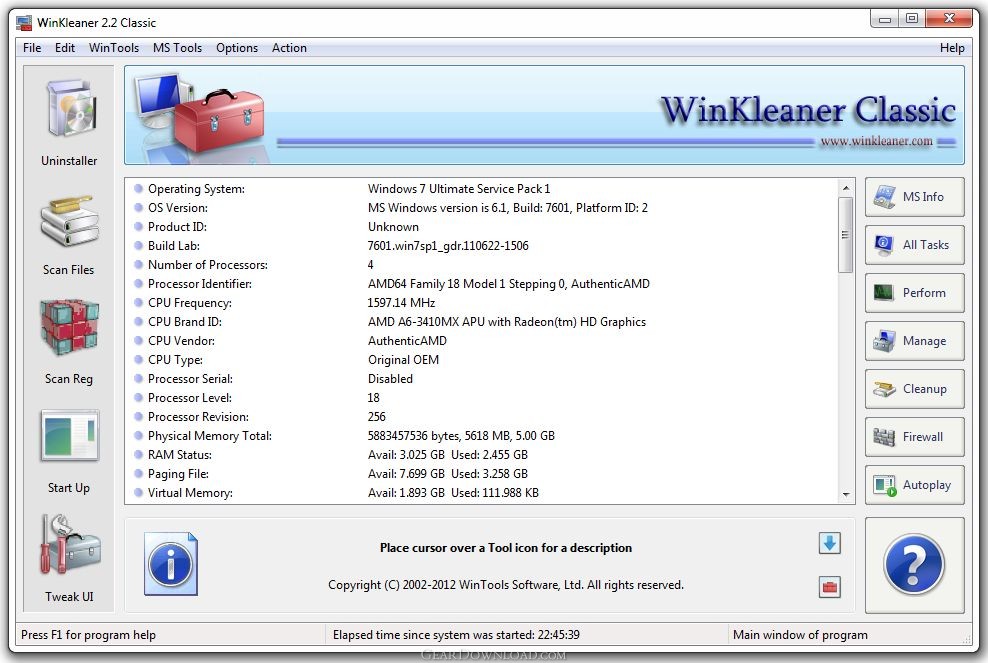This screenshot has height=663, width=988.
Task: Click the MS Info button
Action: pyautogui.click(x=914, y=197)
